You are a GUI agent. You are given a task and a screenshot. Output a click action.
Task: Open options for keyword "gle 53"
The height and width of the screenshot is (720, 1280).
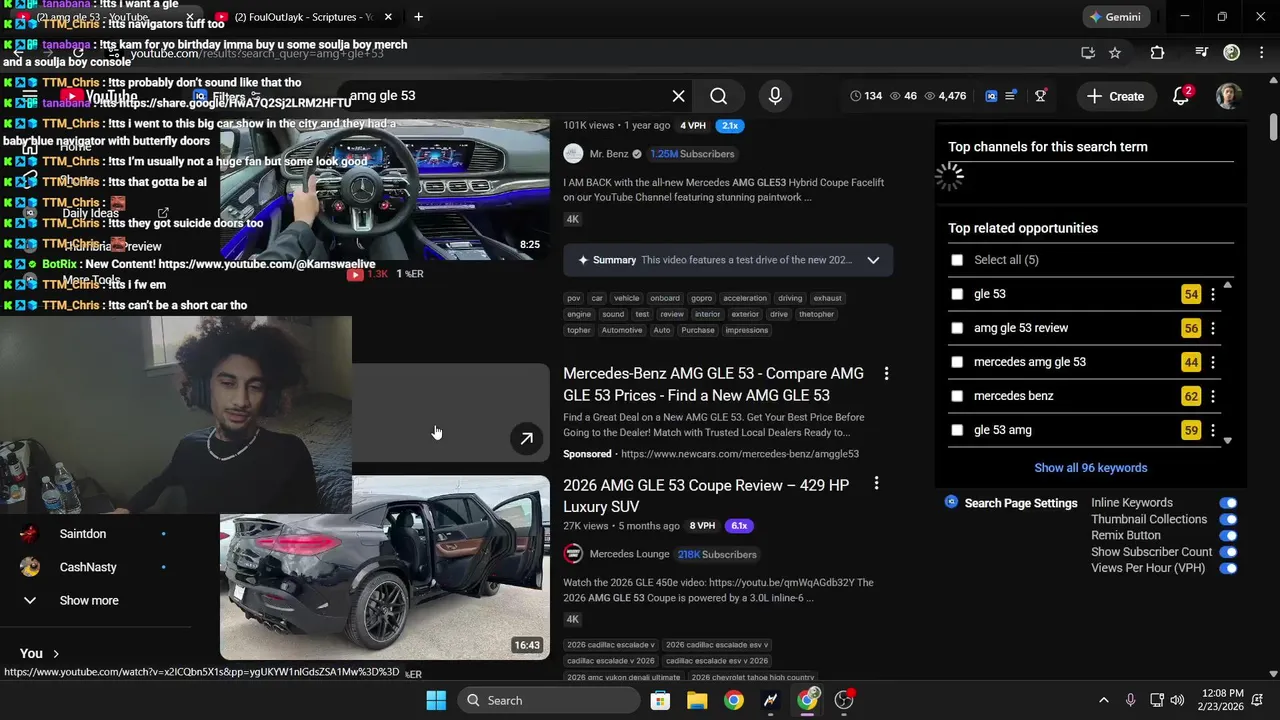(x=1213, y=294)
